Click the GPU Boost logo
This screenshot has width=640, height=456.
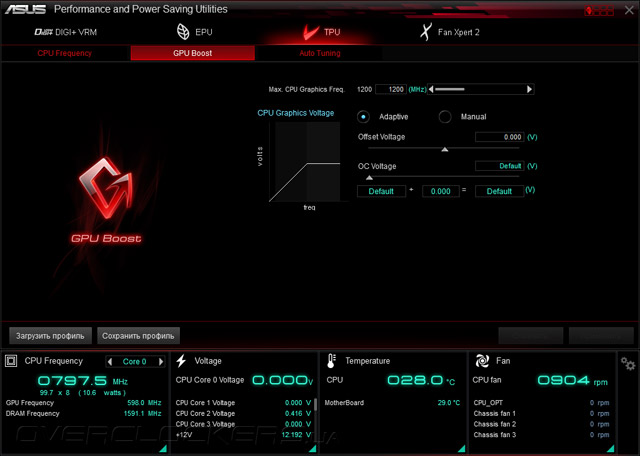[106, 200]
